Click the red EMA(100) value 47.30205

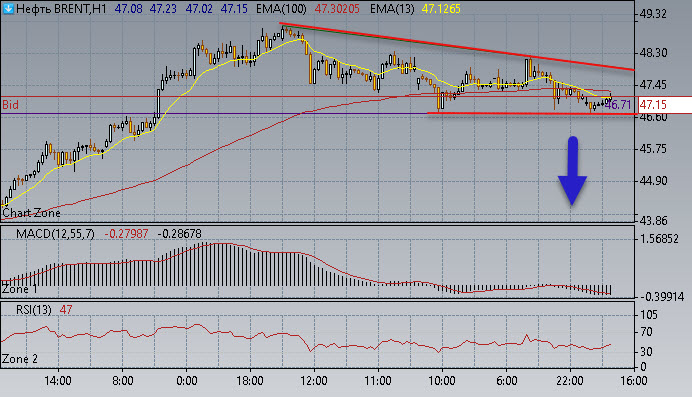tap(336, 9)
